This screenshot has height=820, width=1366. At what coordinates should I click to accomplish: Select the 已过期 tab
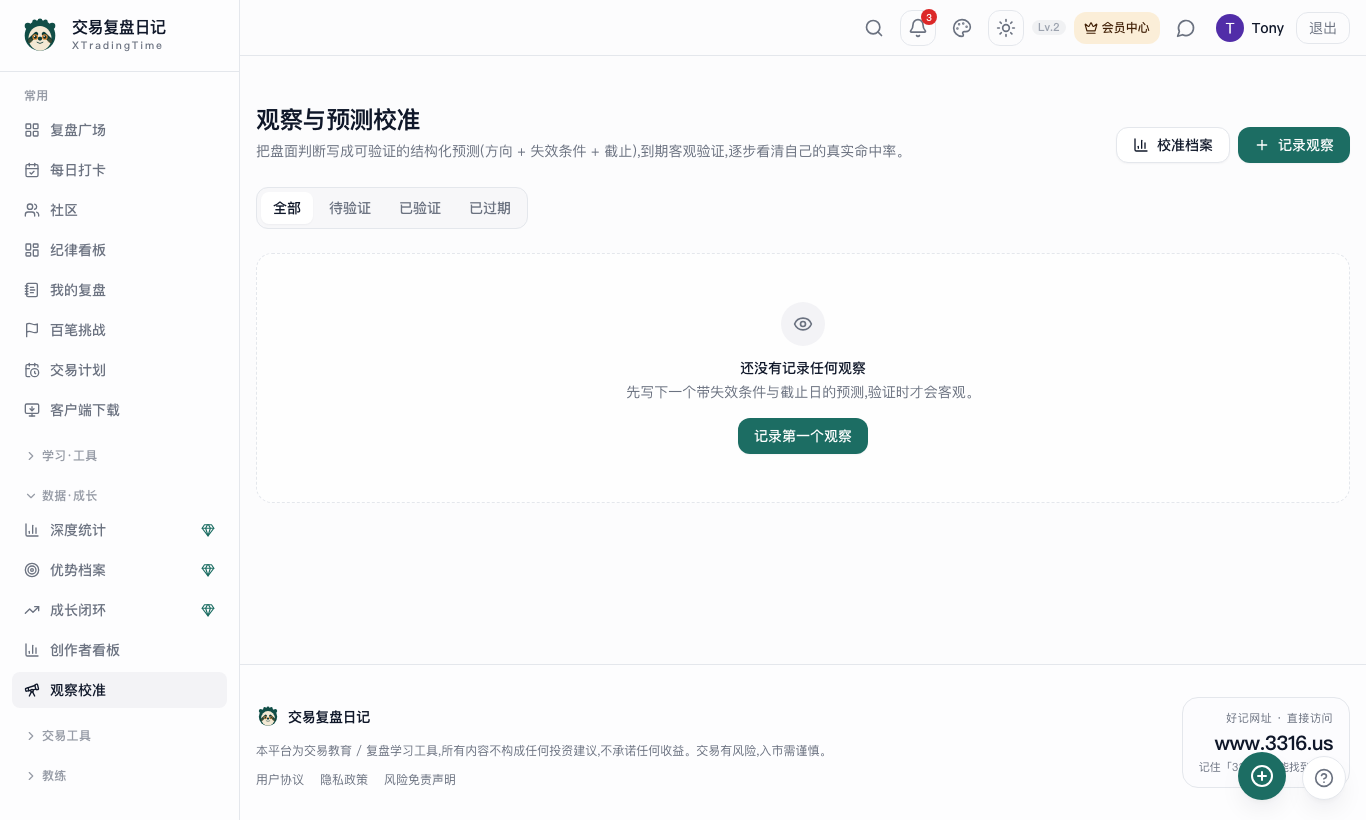point(490,208)
